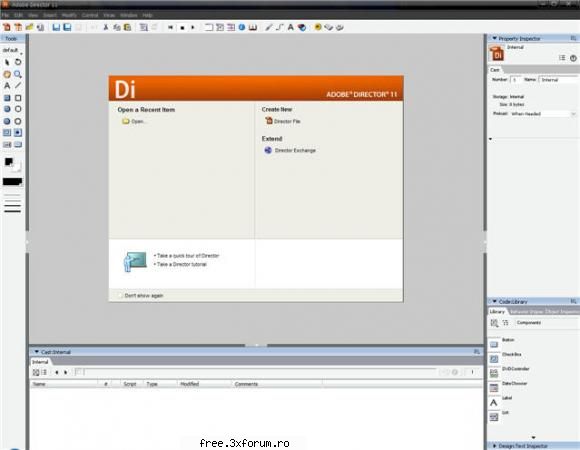Create a new Director File
580x450 pixels.
coord(283,121)
